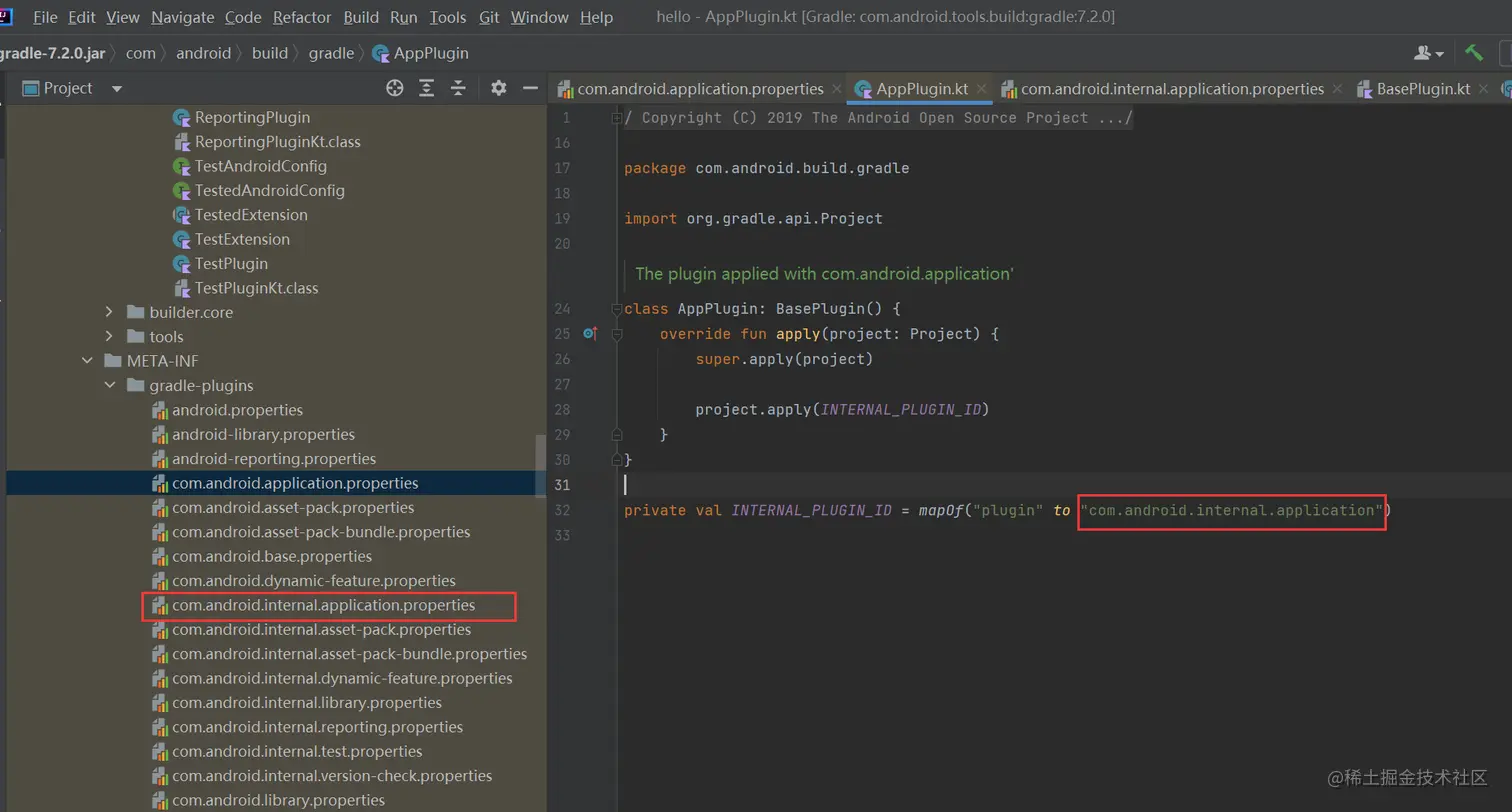This screenshot has height=812, width=1512.
Task: Collapse the gradle-plugins folder
Action: 109,385
